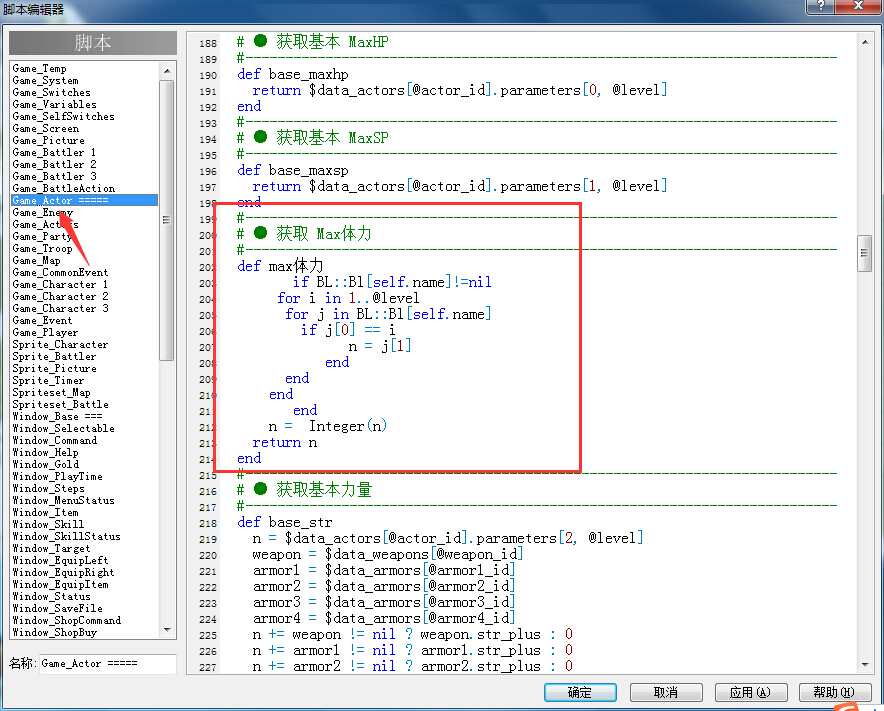Screen dimensions: 884x711
Task: Select the Window_SaveFile script
Action: [x=58, y=608]
